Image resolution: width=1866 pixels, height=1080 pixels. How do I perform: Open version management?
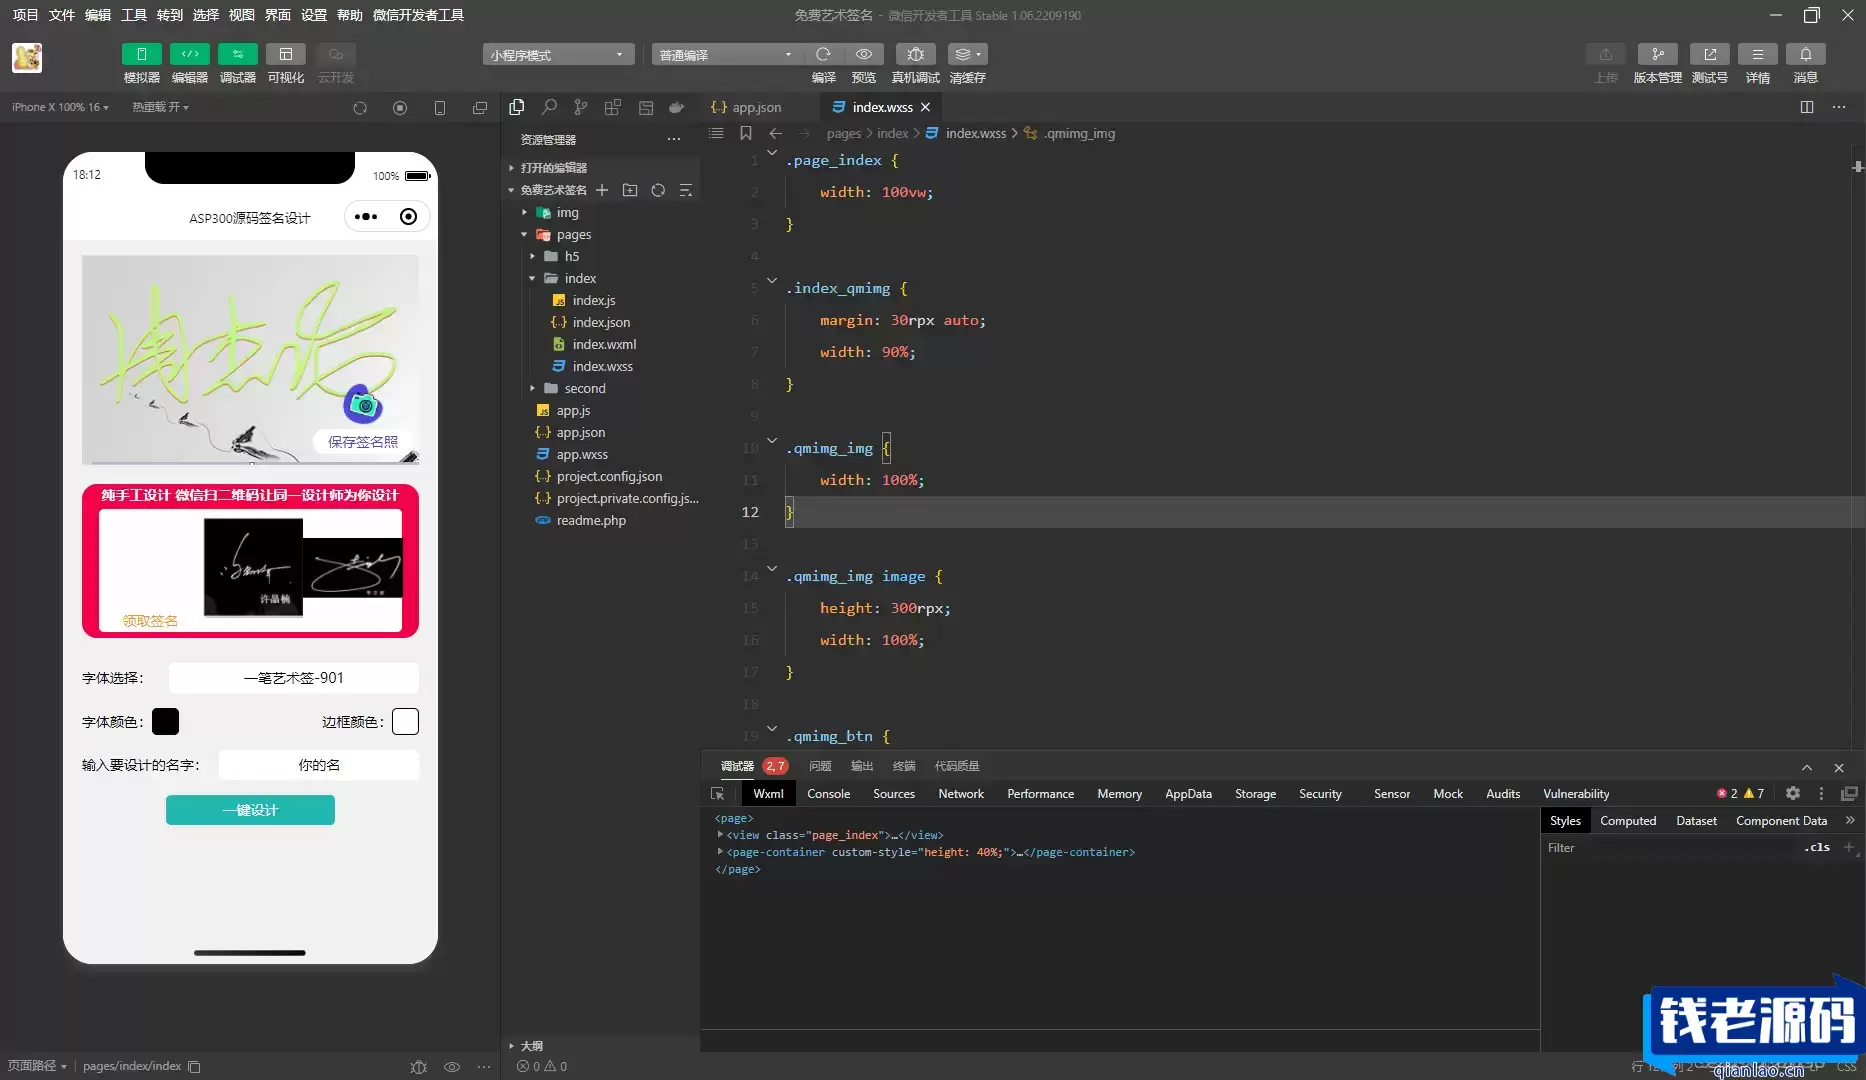(1658, 54)
